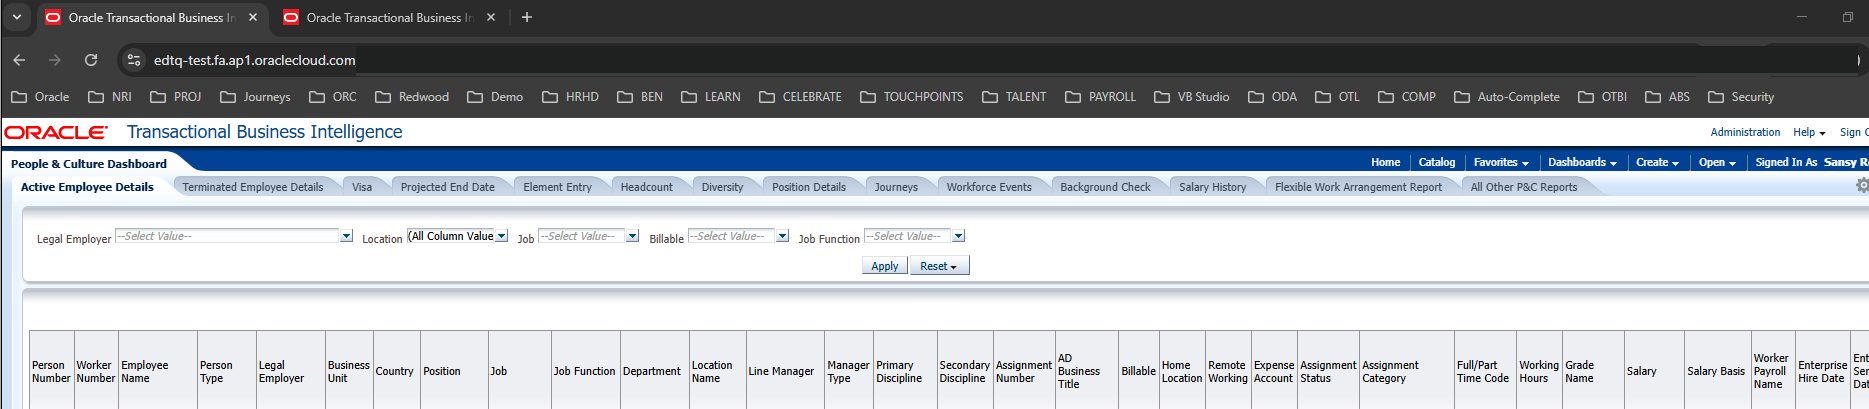Click the browser back arrow
Screen dimensions: 1869x409
(x=19, y=60)
